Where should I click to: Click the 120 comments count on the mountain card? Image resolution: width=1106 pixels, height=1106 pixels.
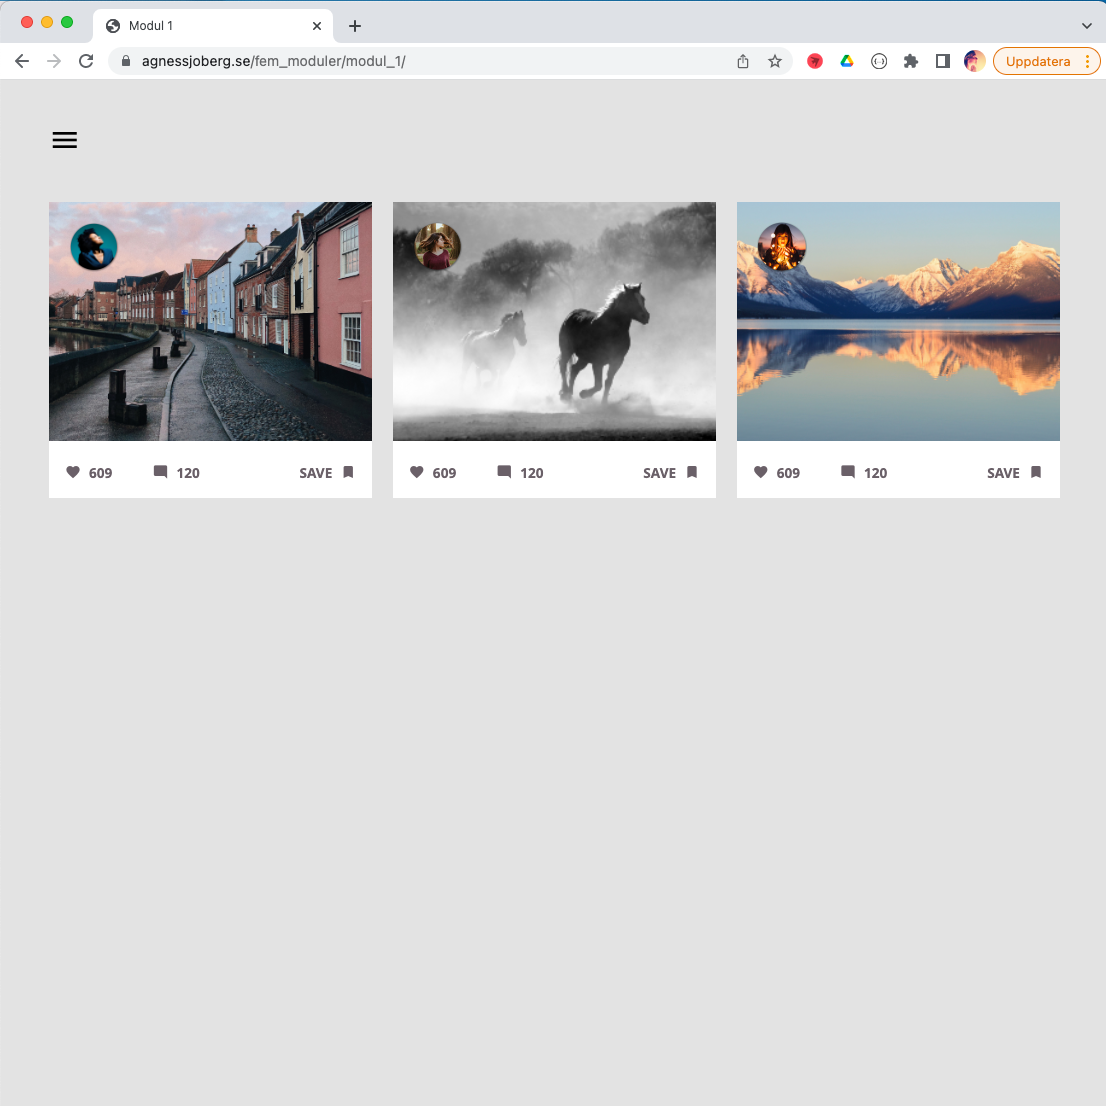coord(875,473)
